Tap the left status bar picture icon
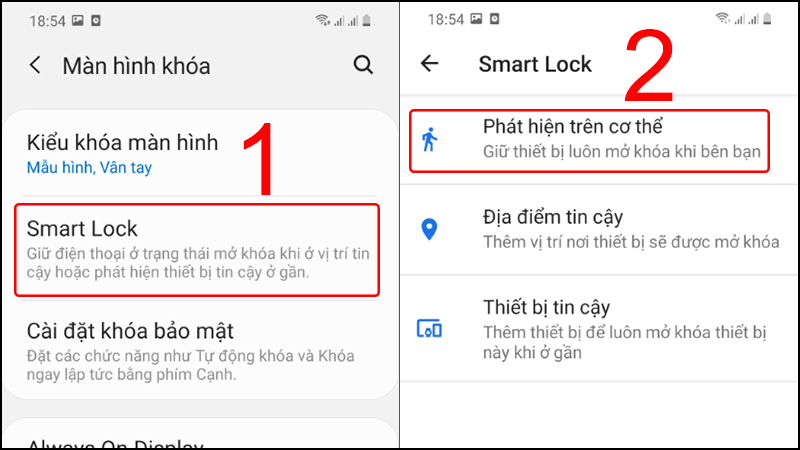This screenshot has width=800, height=450. [78, 20]
